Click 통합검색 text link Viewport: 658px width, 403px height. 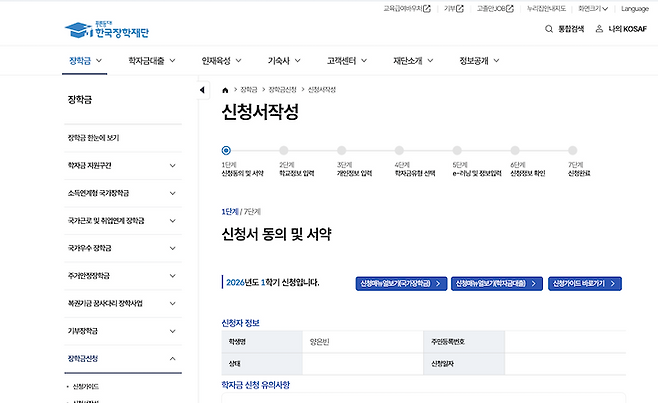(571, 29)
